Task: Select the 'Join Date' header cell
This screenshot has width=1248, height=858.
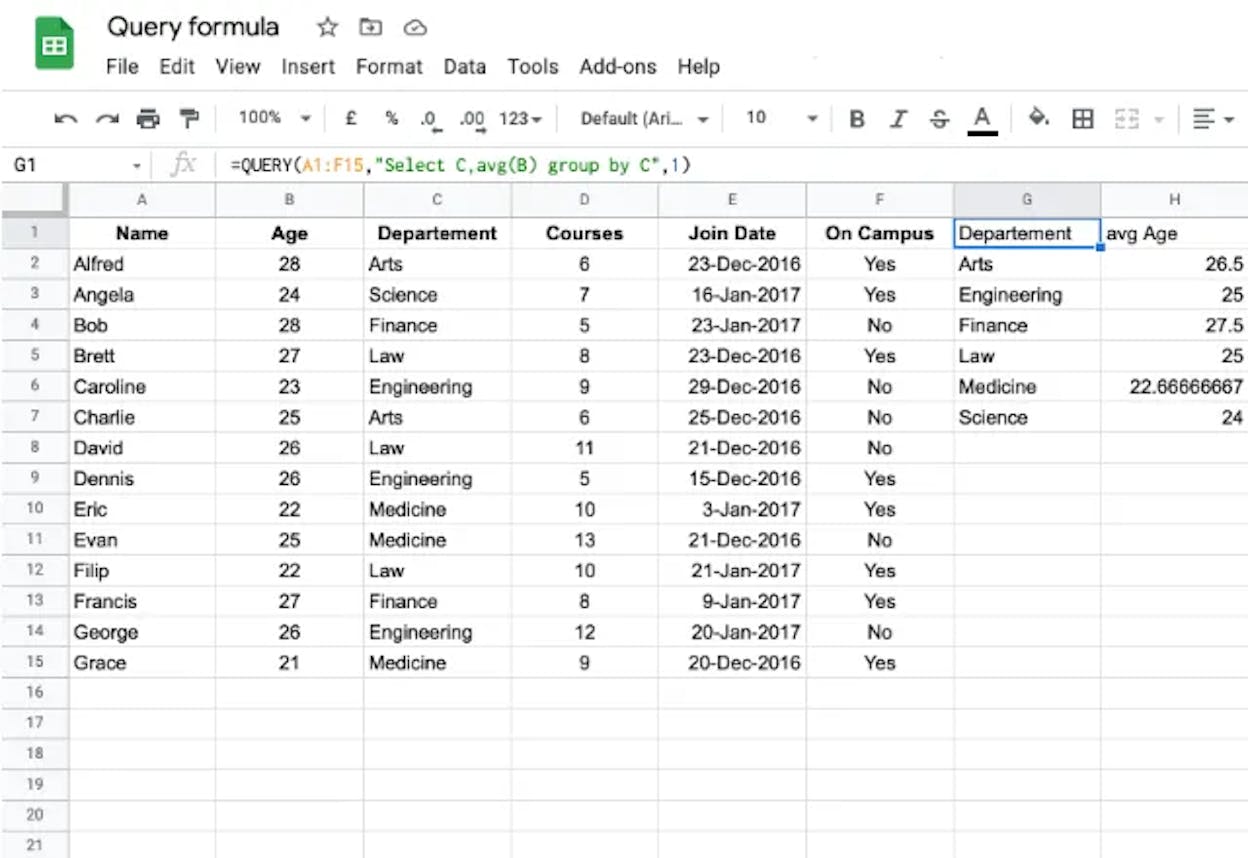Action: point(732,233)
